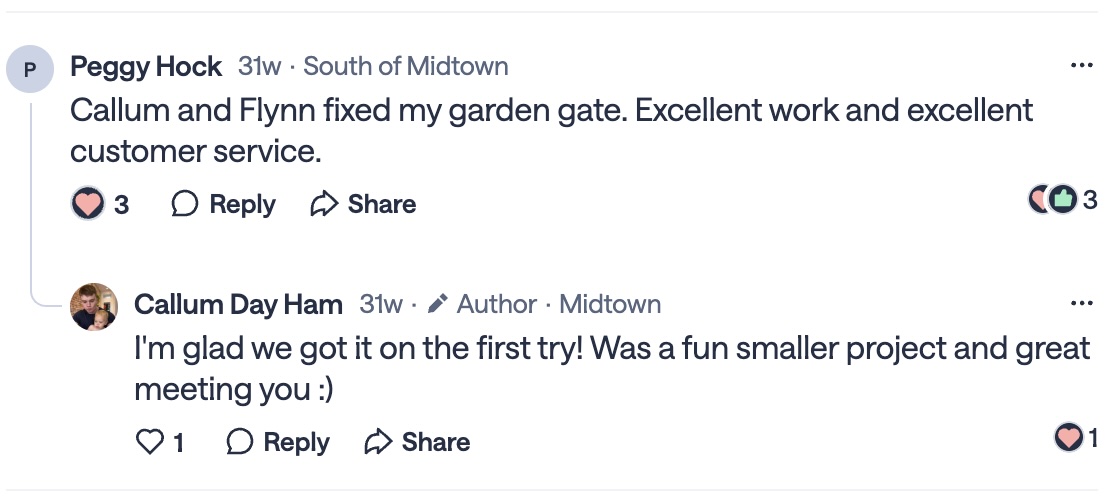Share Peggy Hock's comment
1114x500 pixels.
point(363,204)
